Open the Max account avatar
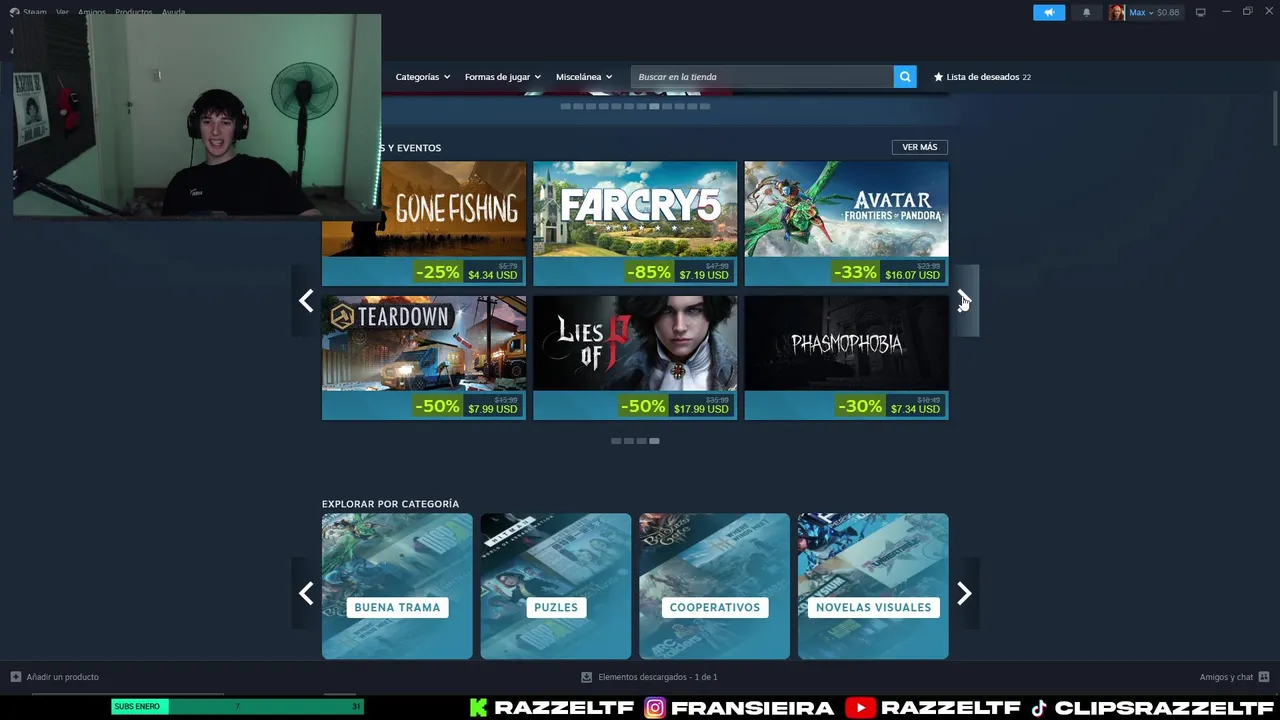Image resolution: width=1280 pixels, height=720 pixels. (1116, 12)
